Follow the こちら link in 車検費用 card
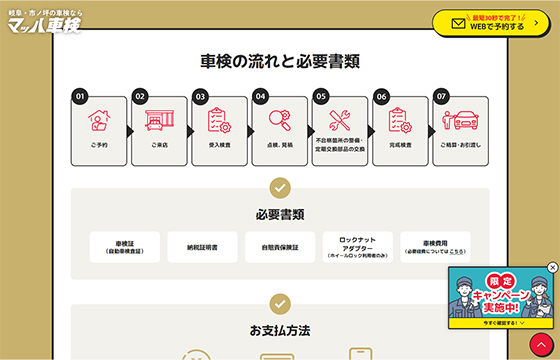This screenshot has height=360, width=560. (x=456, y=251)
